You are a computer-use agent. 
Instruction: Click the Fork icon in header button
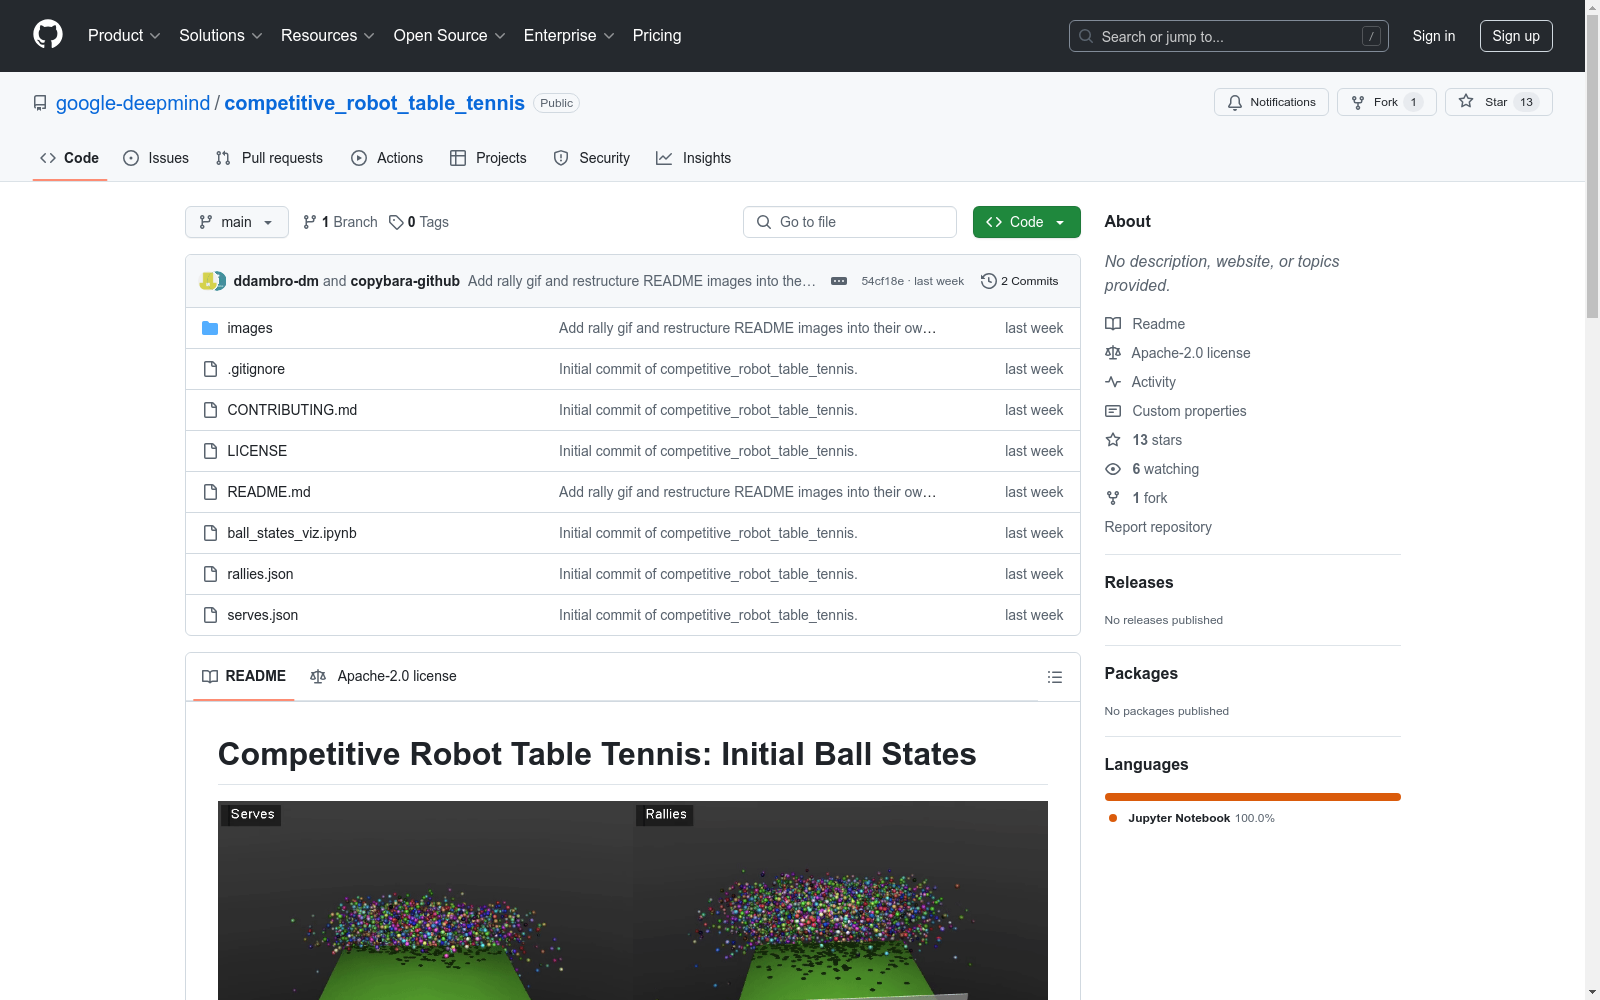click(1358, 102)
